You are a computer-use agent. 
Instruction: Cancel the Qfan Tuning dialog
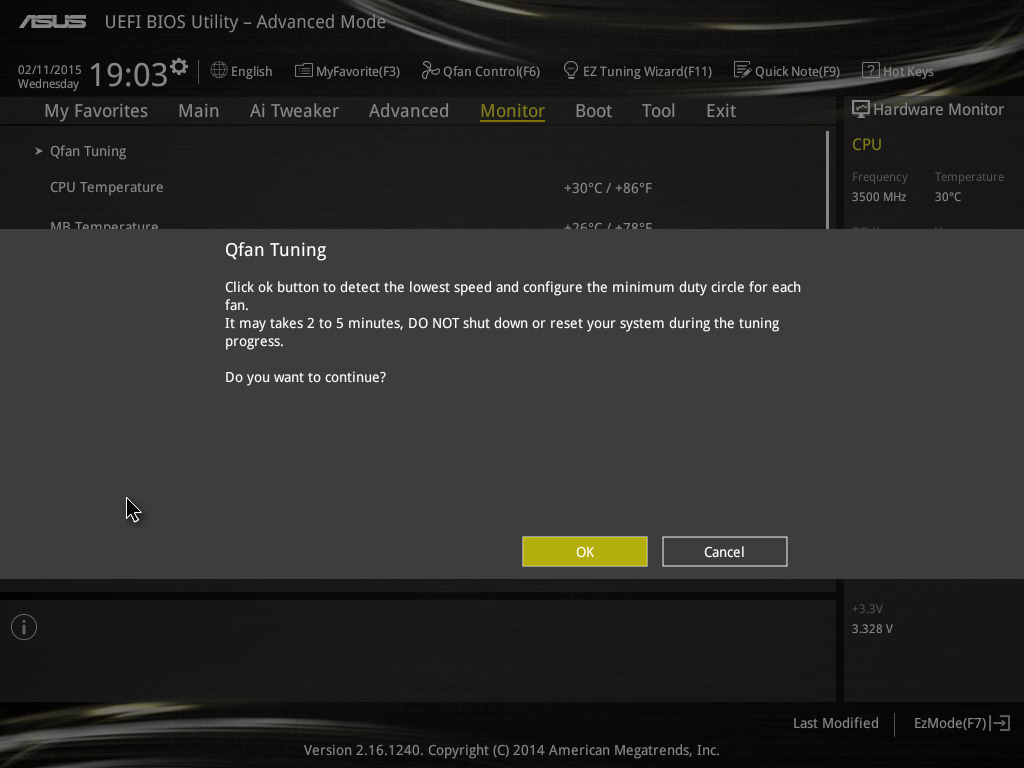[724, 552]
